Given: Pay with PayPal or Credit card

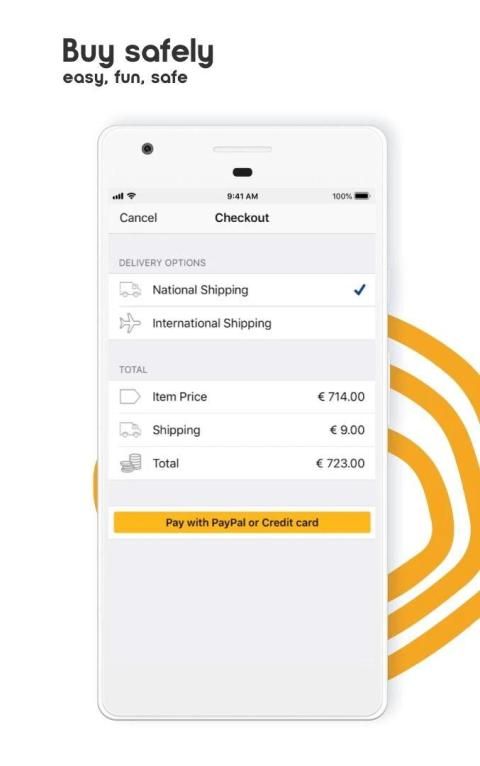Looking at the screenshot, I should coord(242,522).
